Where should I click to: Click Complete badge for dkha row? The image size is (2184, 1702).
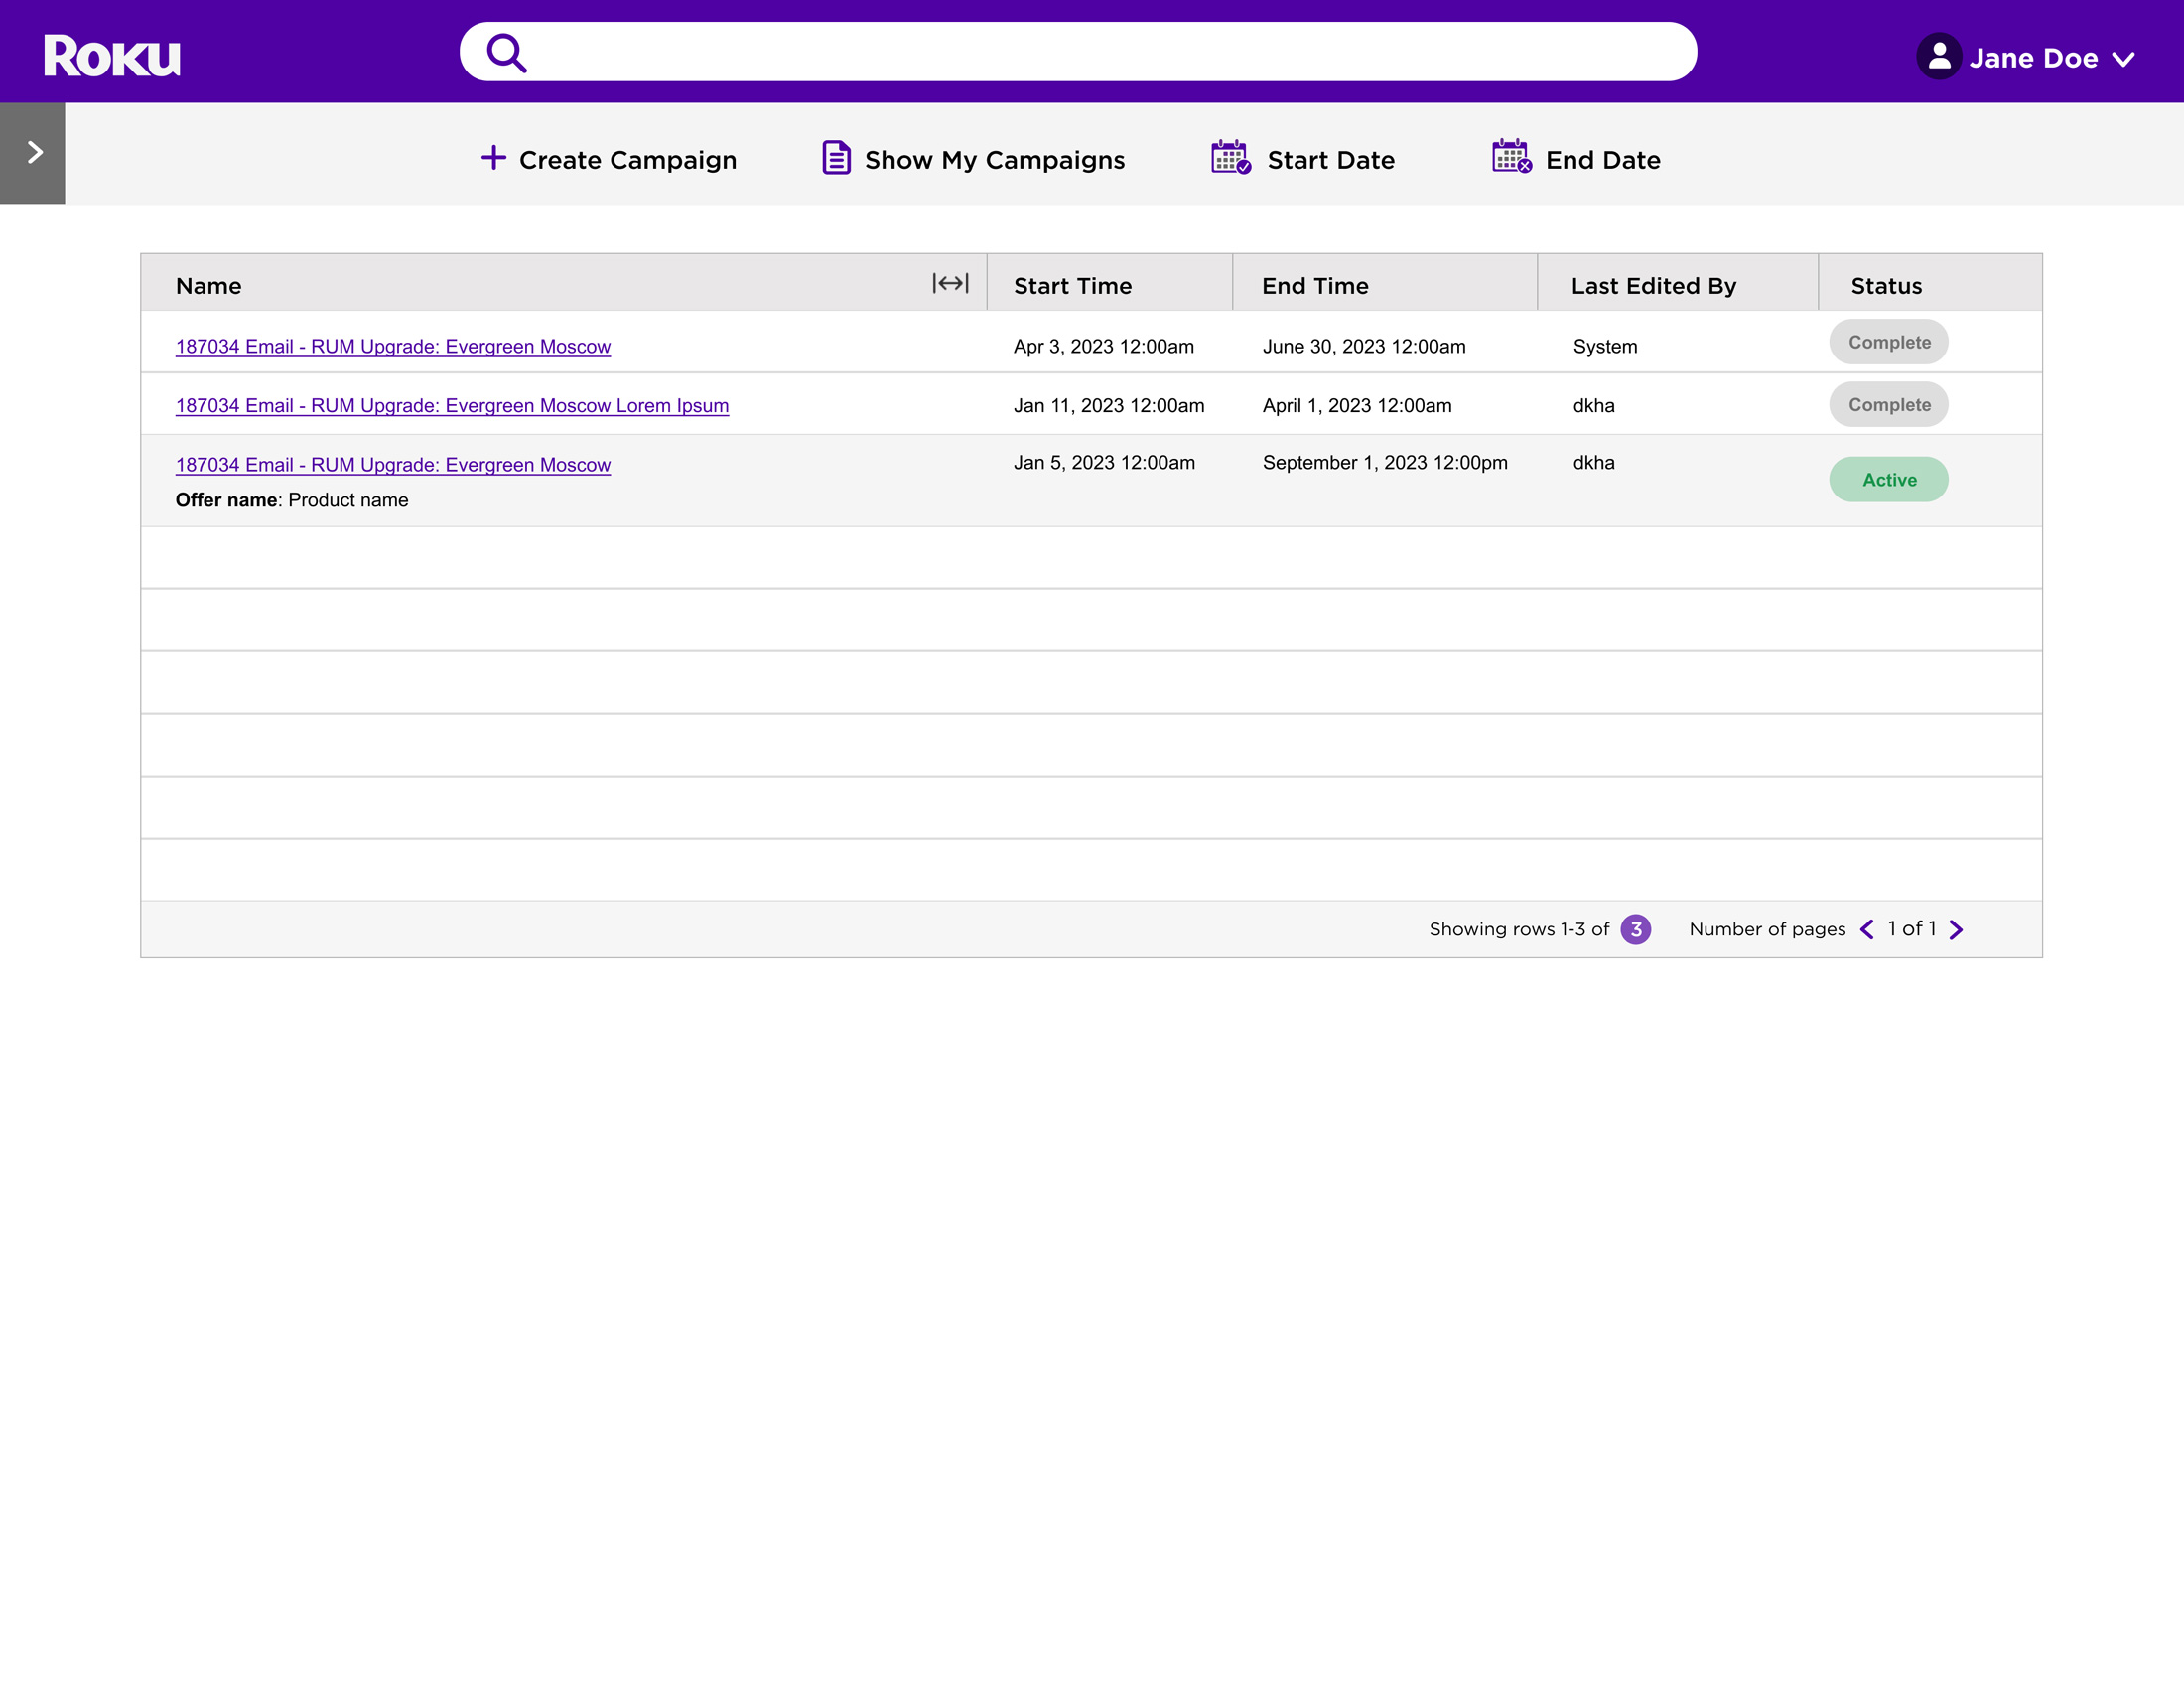tap(1888, 405)
